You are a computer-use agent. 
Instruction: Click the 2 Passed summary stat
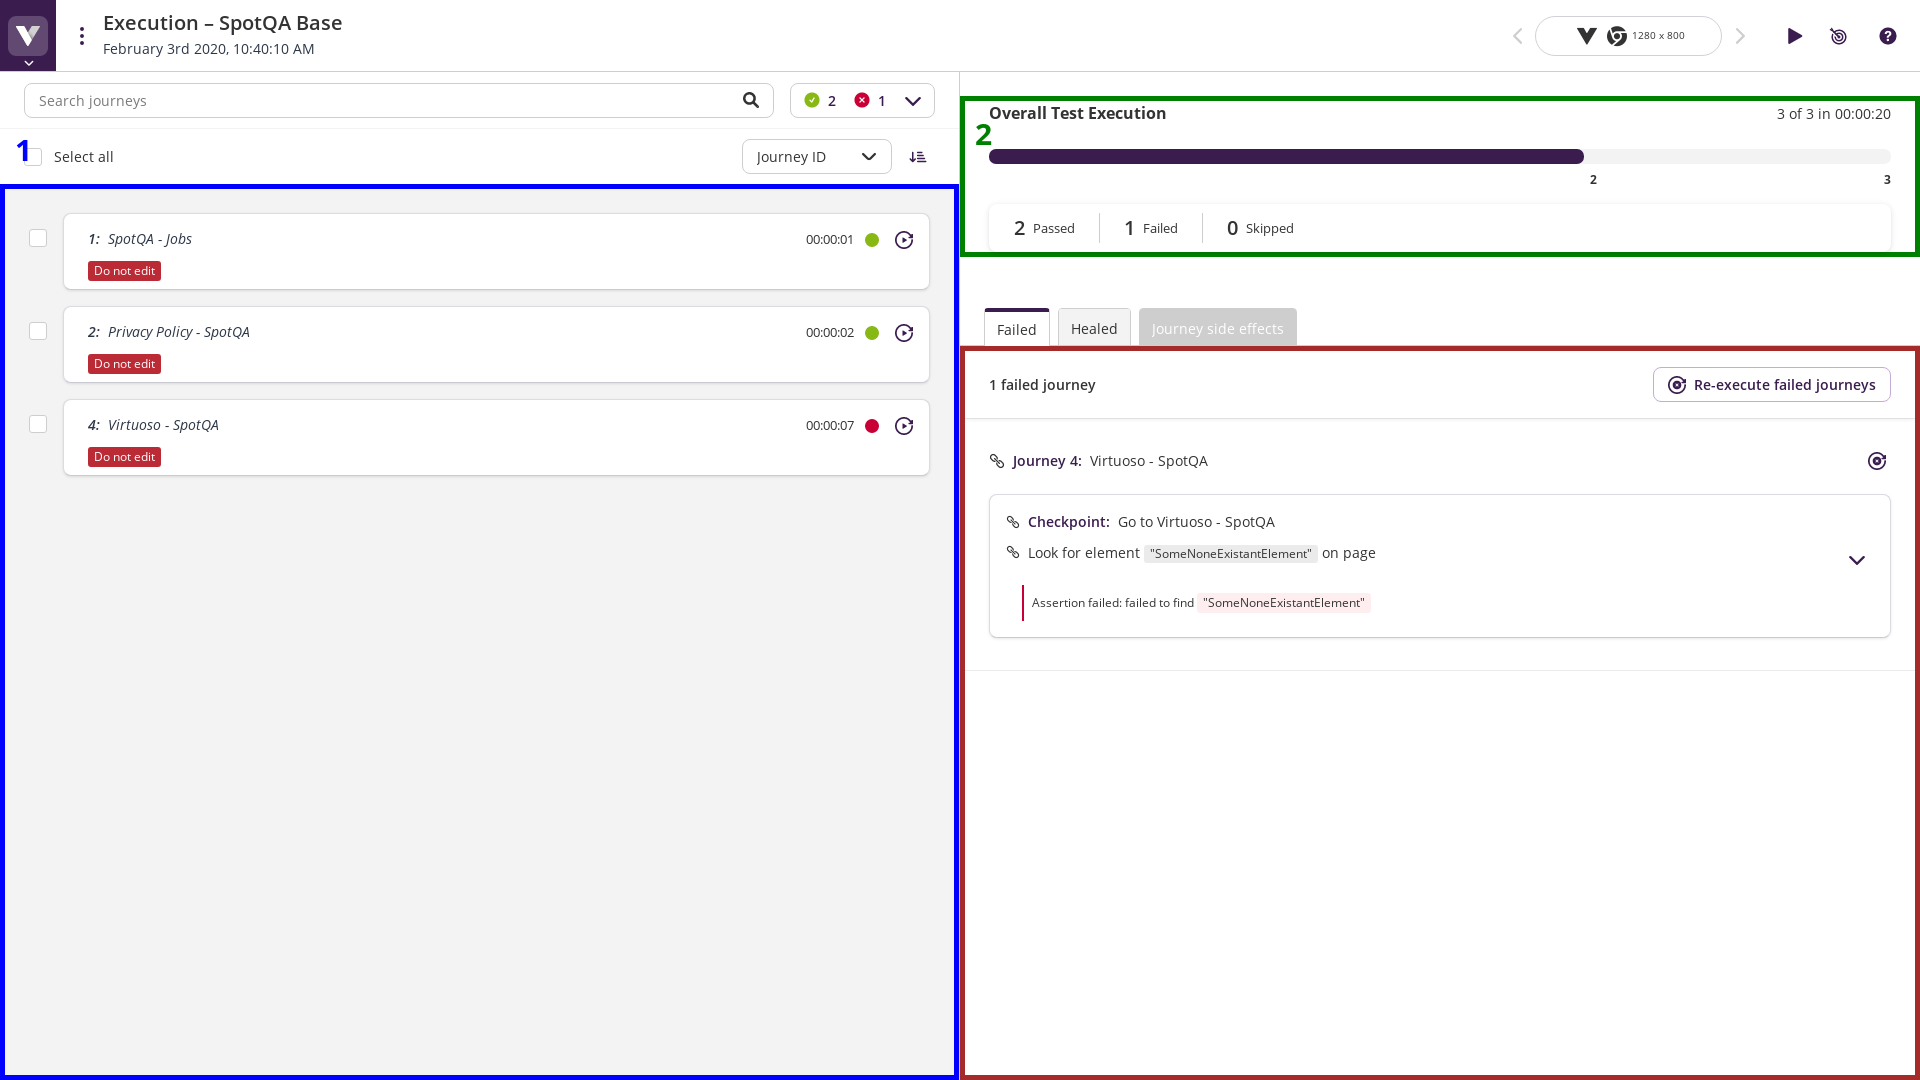(x=1044, y=228)
